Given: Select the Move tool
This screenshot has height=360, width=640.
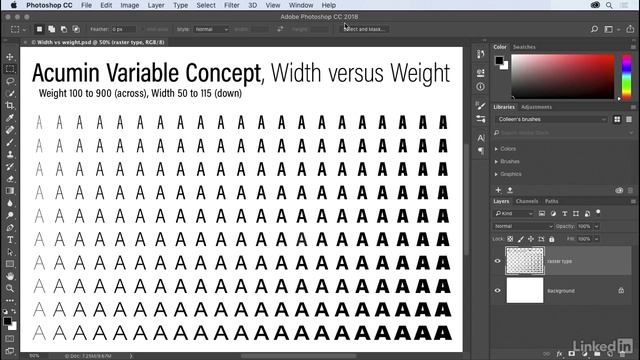Looking at the screenshot, I should [10, 57].
